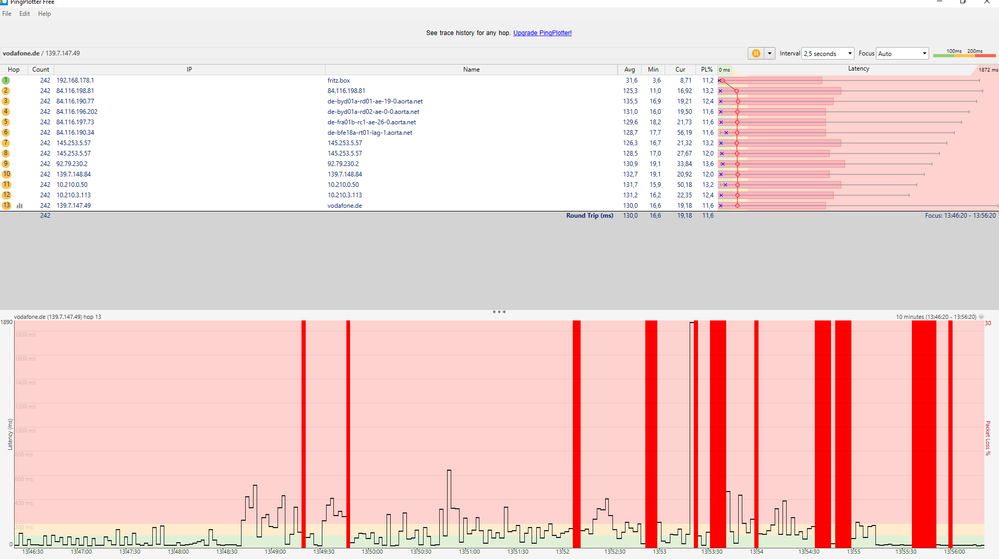Open the Focus Auto dropdown

[x=902, y=54]
